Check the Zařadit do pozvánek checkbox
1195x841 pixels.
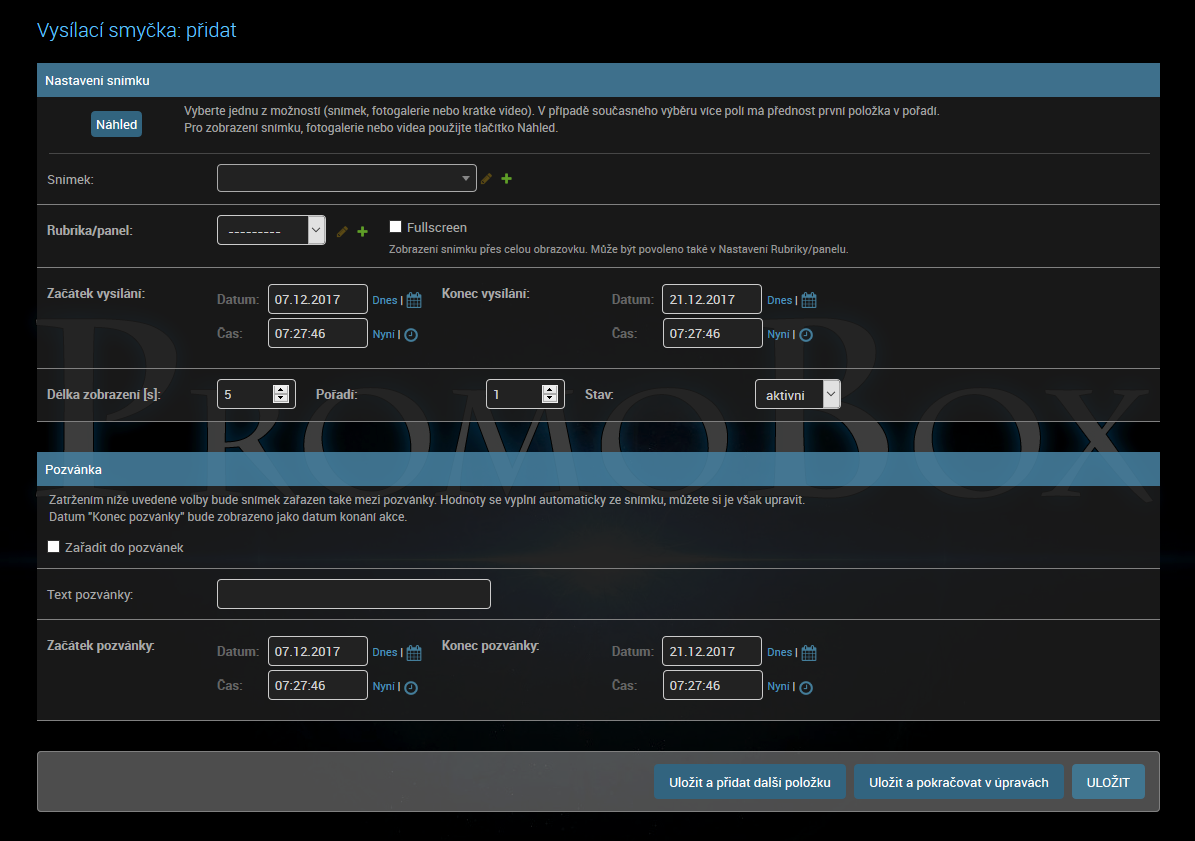pos(54,547)
